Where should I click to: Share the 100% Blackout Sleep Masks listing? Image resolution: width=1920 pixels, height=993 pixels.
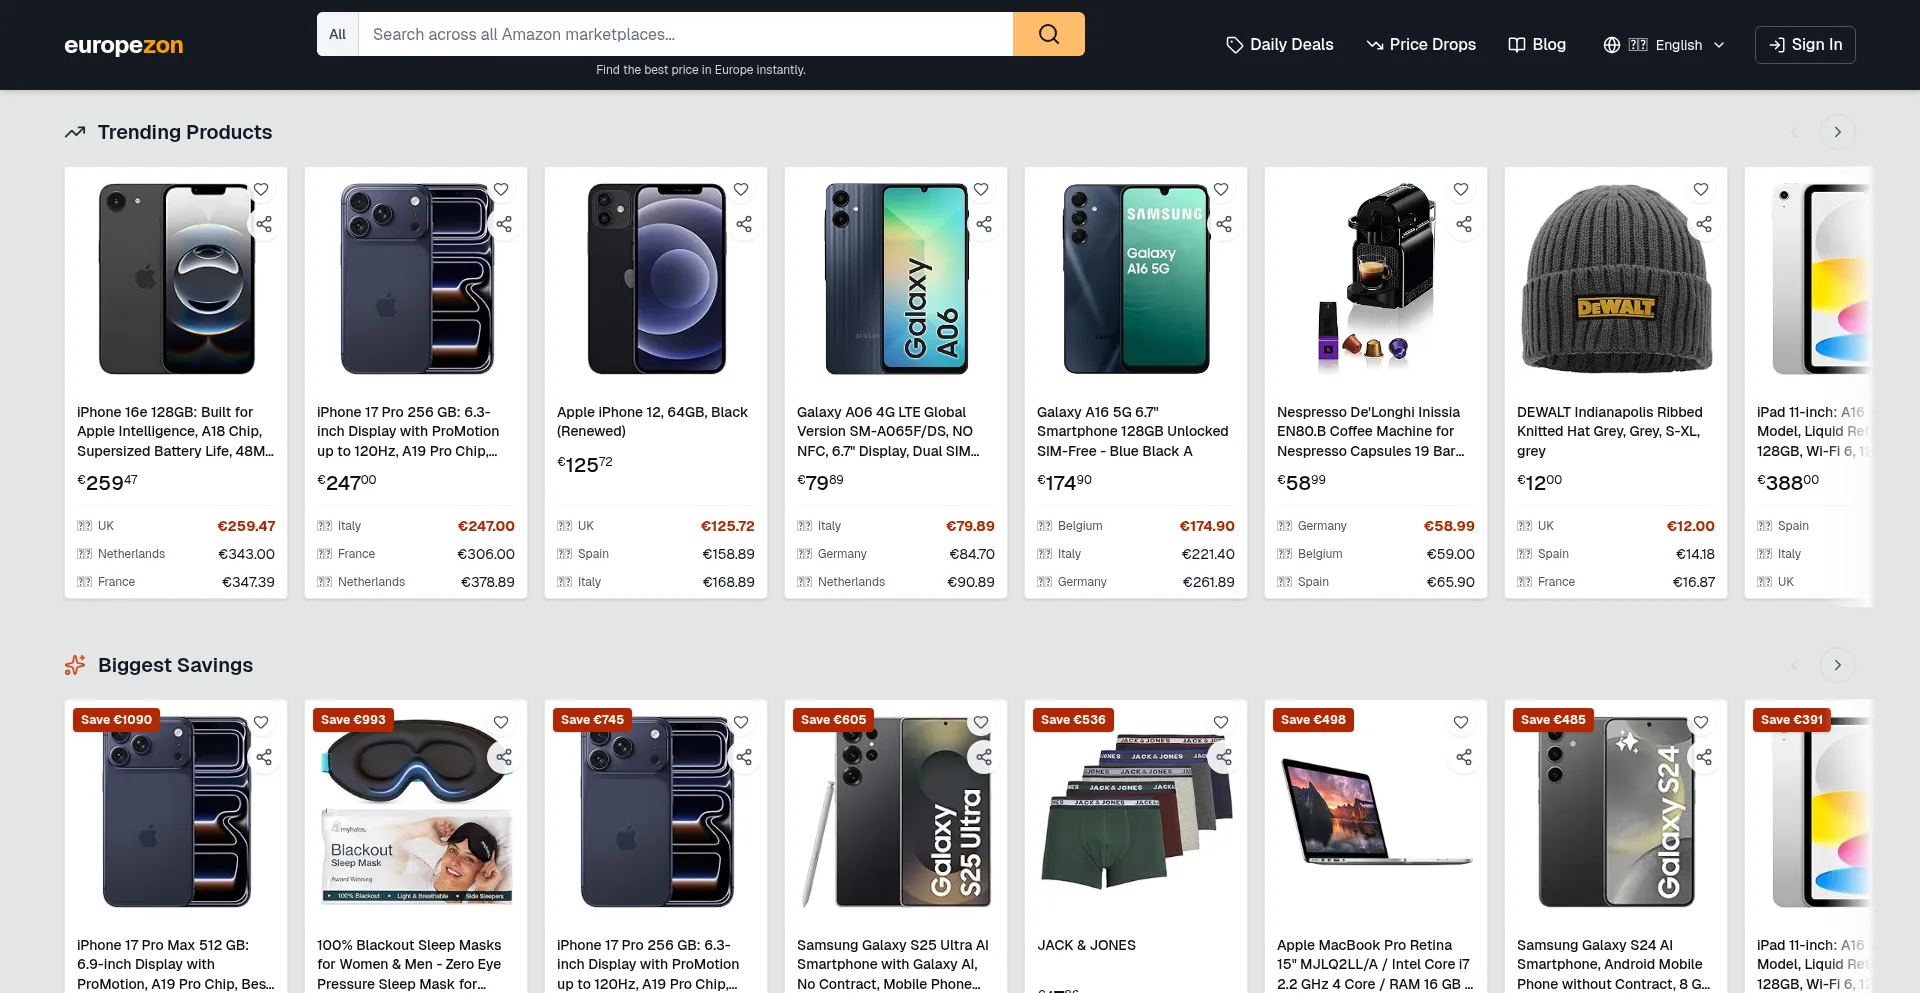(504, 757)
